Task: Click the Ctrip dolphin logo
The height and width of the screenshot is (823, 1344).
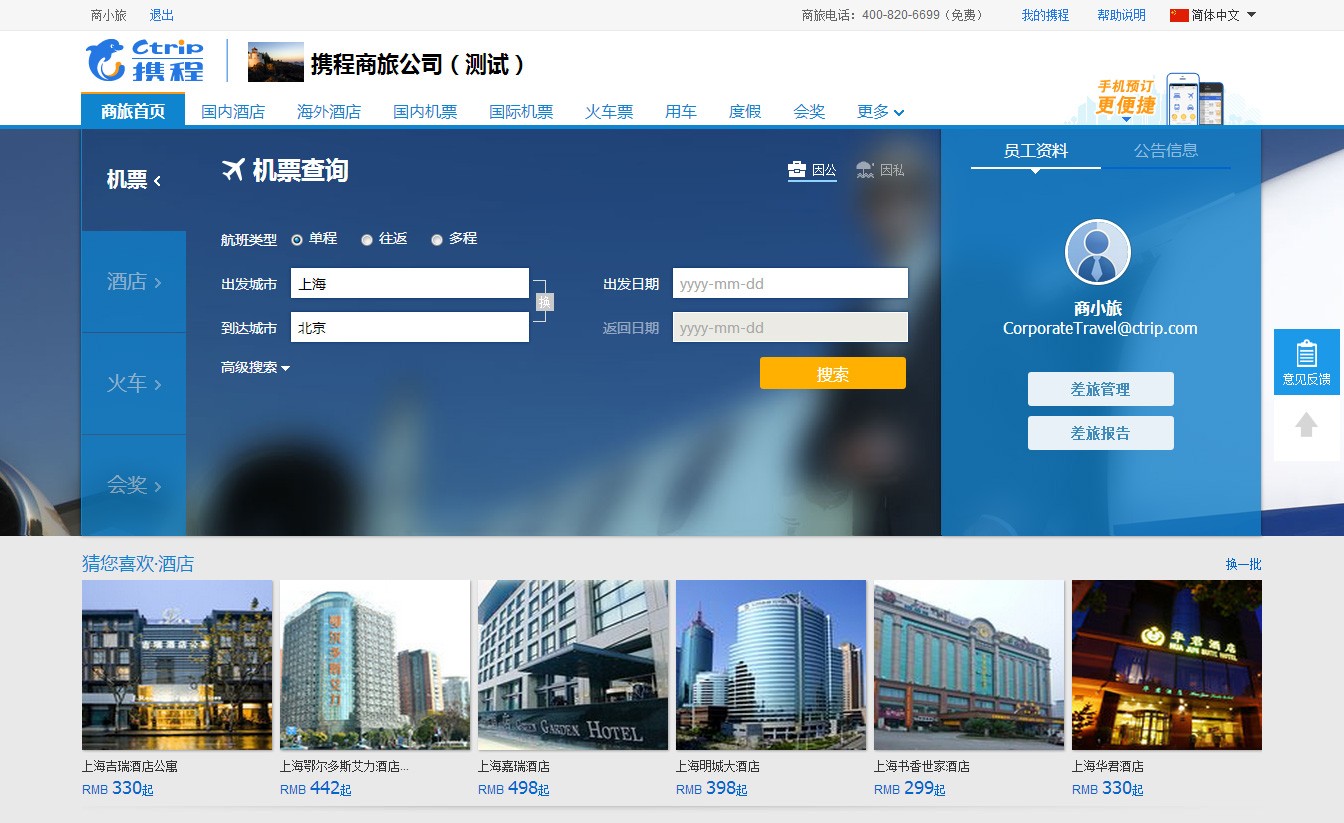Action: click(x=145, y=60)
